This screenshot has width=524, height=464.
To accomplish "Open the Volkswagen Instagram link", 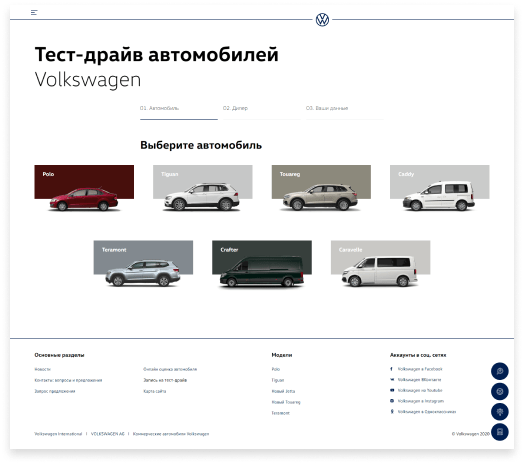I will 421,401.
